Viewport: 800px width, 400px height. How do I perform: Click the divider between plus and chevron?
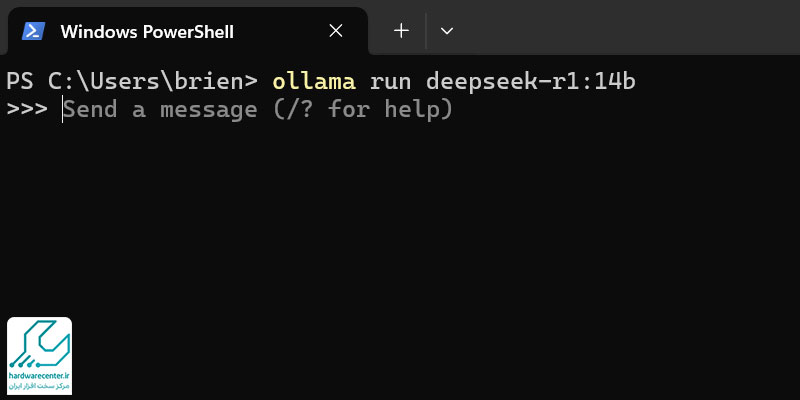click(x=426, y=31)
